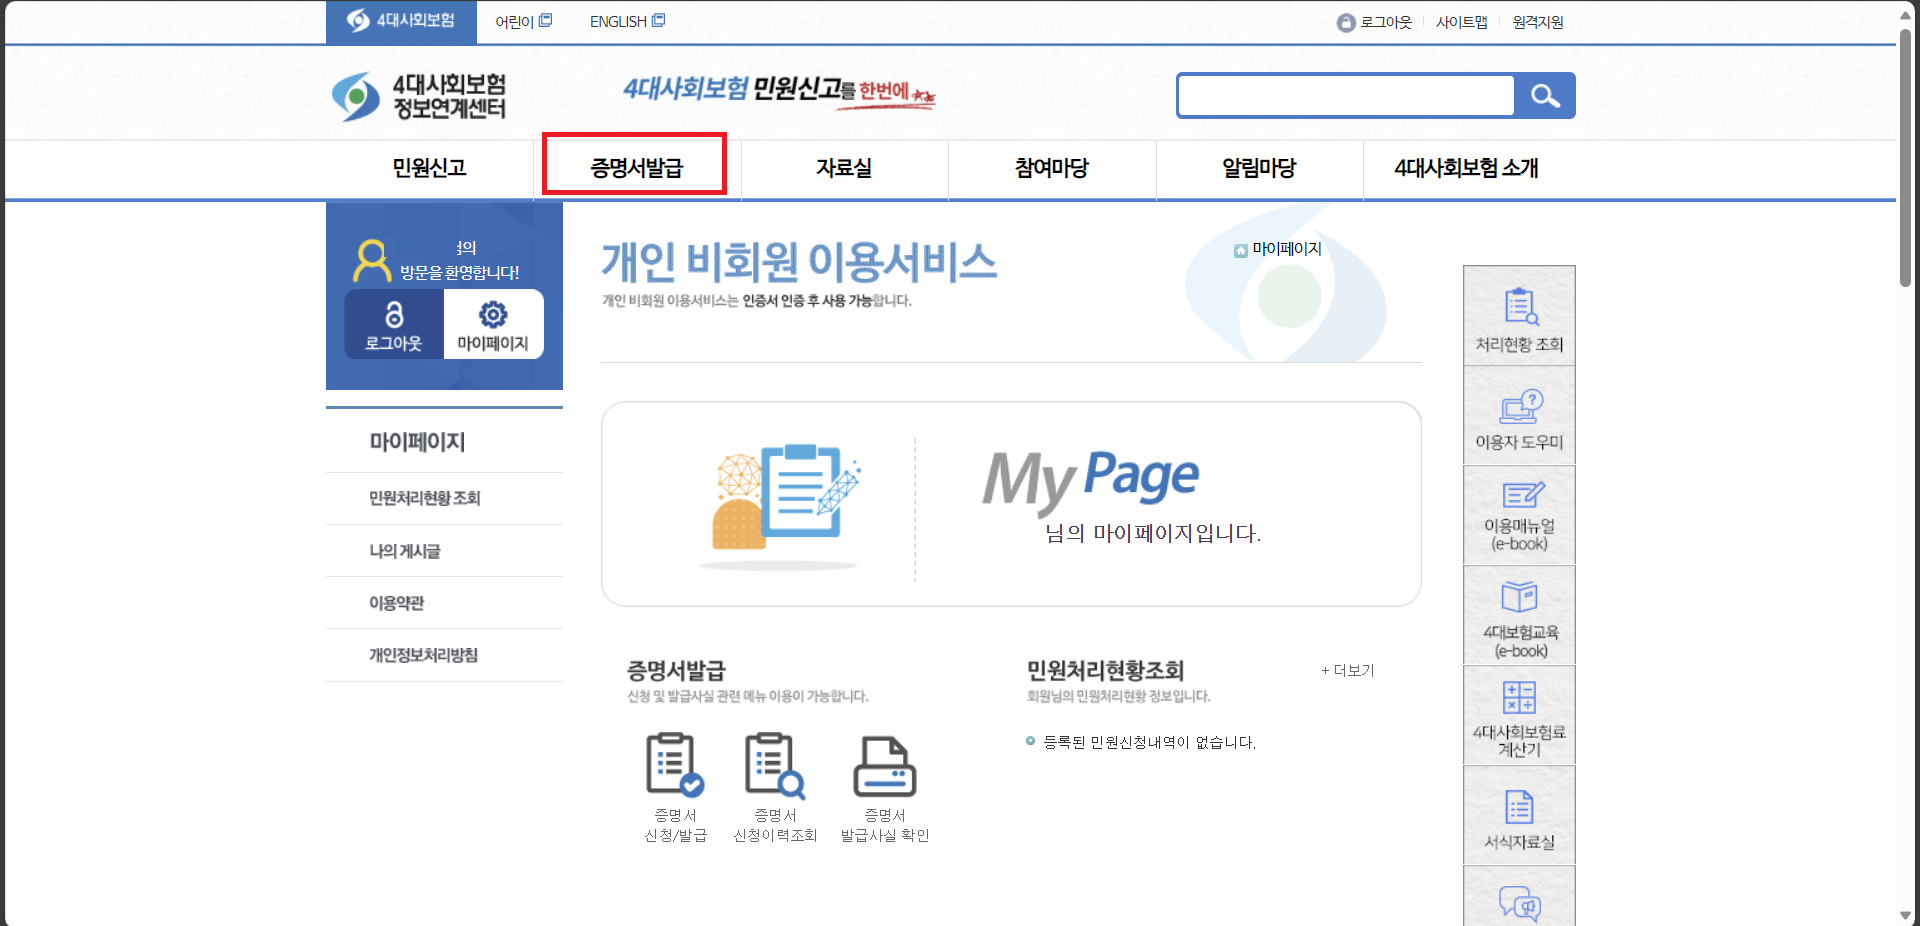Image resolution: width=1920 pixels, height=926 pixels.
Task: Click inside the search input field
Action: pos(1345,95)
